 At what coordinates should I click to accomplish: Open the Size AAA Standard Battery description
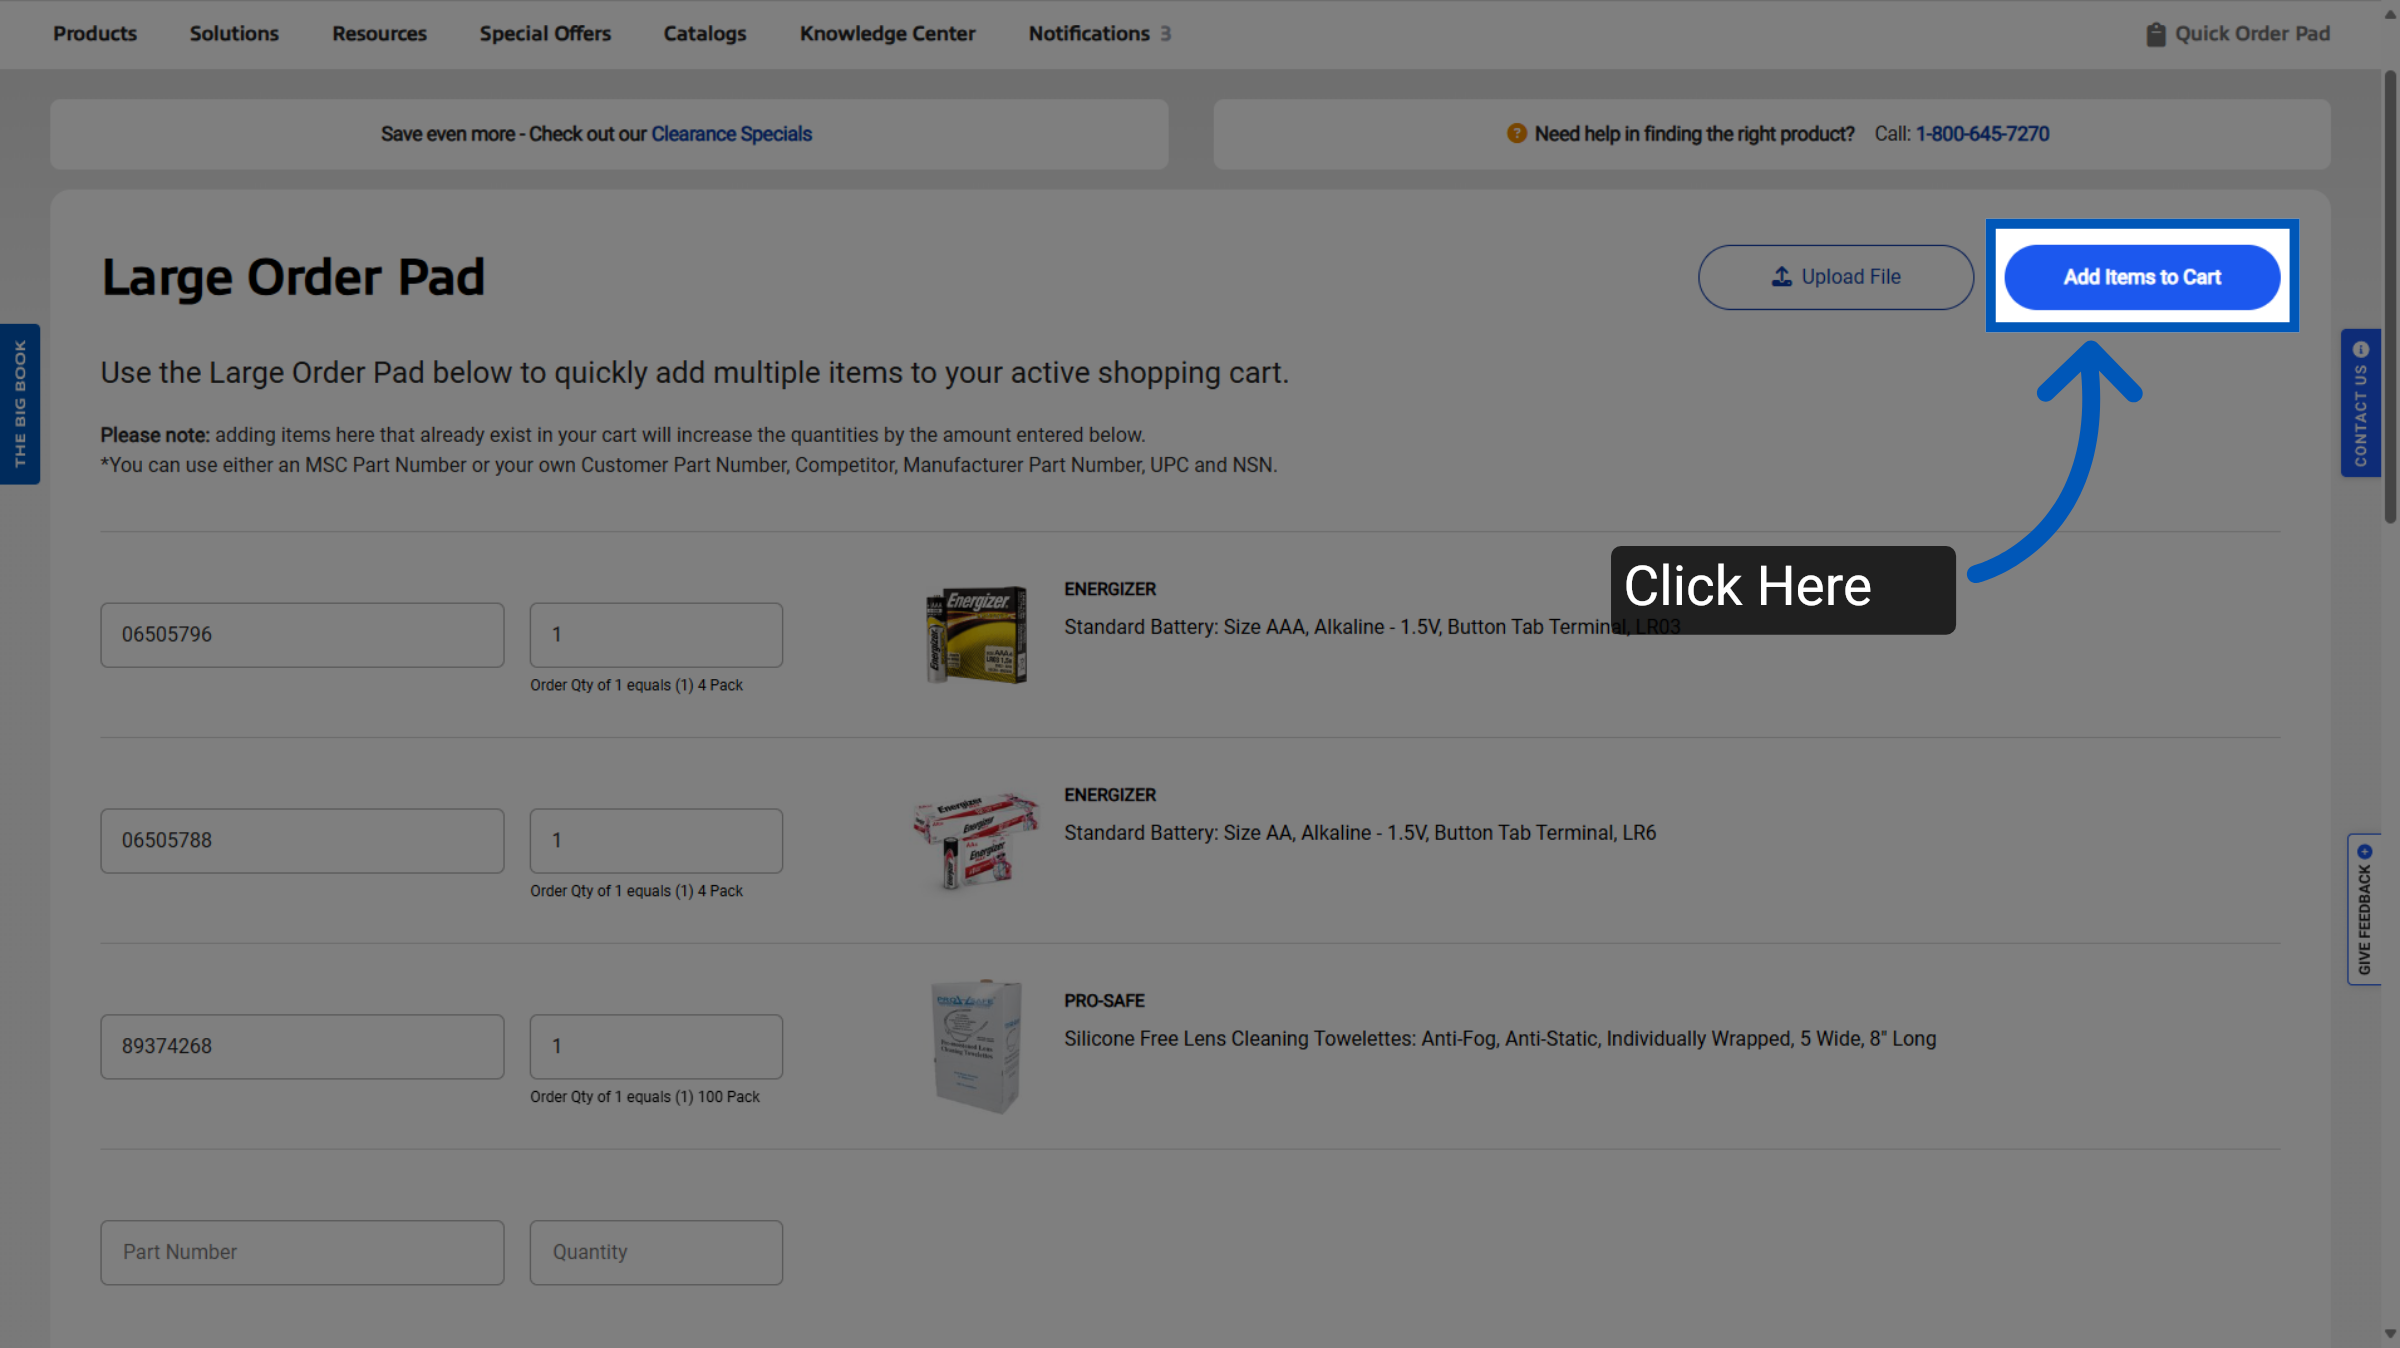1372,627
